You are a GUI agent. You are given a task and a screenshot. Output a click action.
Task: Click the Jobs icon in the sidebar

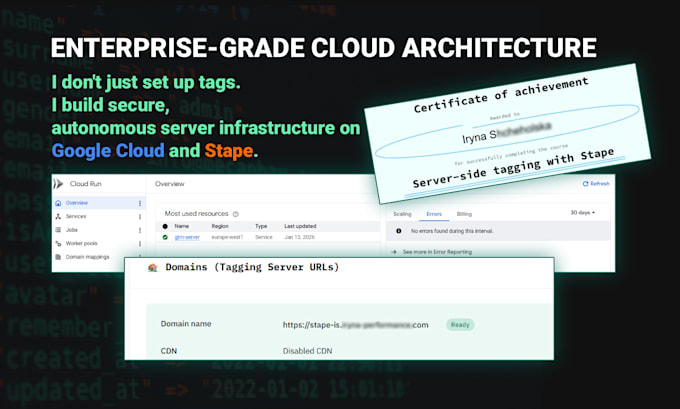click(x=58, y=230)
